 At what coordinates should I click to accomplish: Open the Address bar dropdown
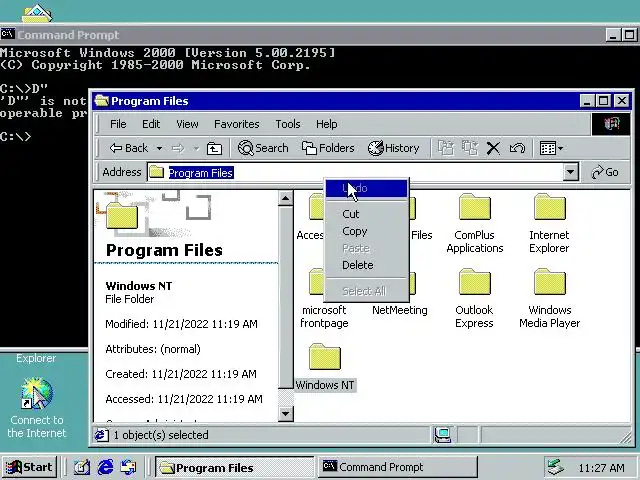tap(571, 172)
